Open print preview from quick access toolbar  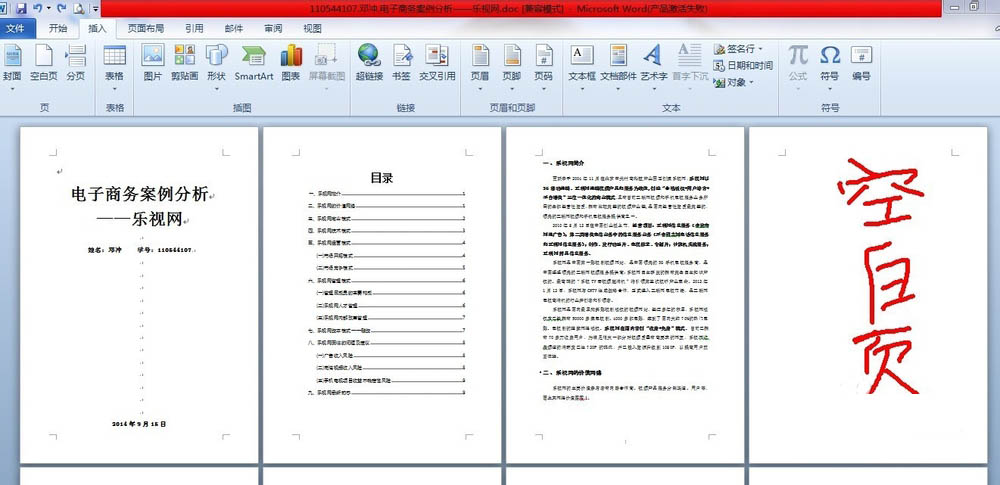click(78, 8)
